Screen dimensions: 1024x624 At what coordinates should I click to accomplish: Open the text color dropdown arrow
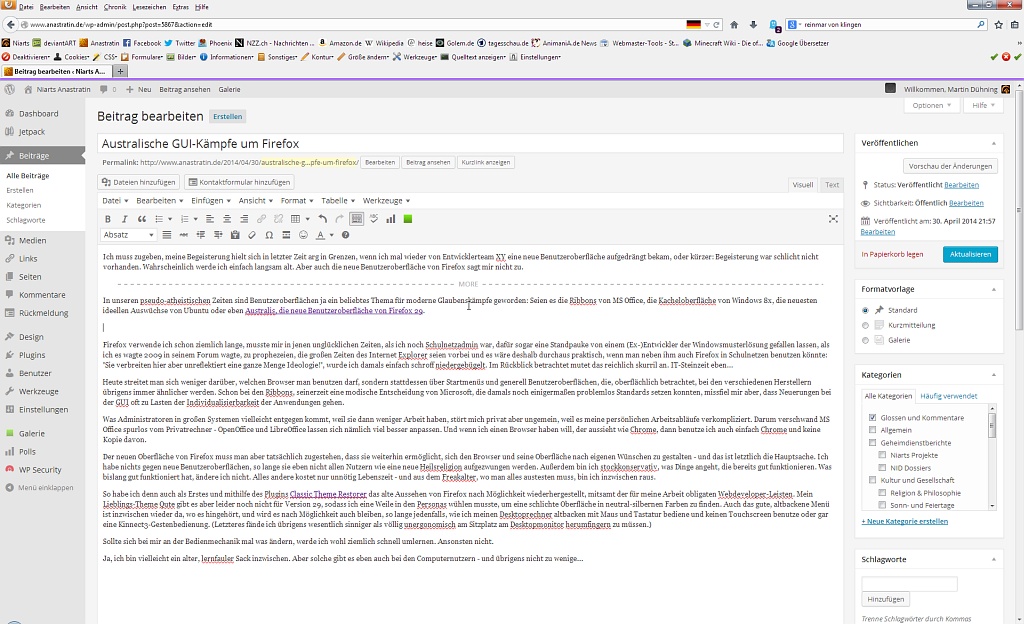pyautogui.click(x=332, y=235)
